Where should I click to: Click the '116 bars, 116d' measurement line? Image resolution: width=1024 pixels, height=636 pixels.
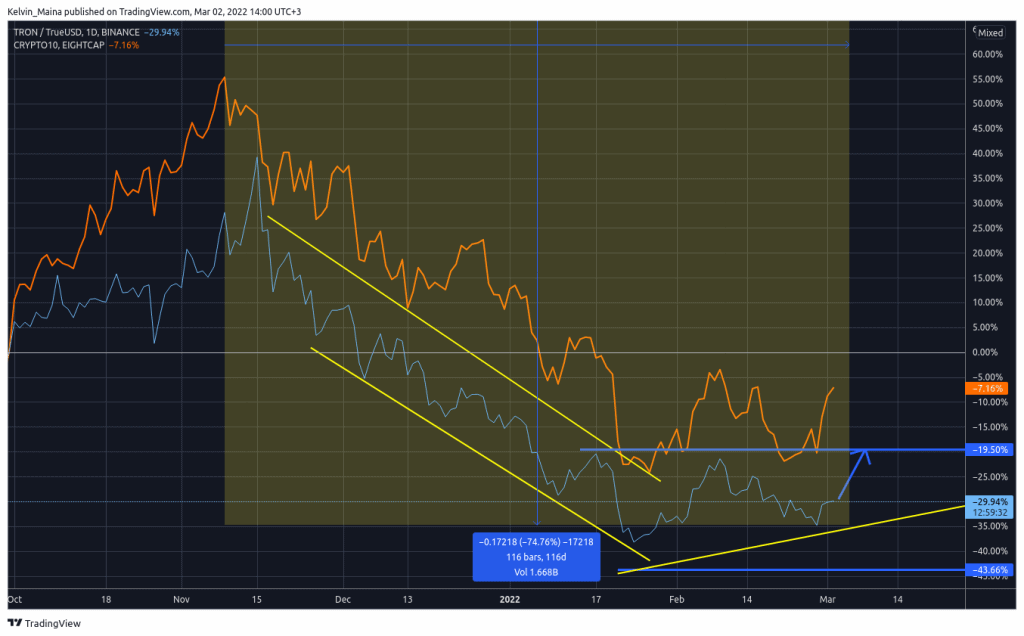[x=536, y=557]
